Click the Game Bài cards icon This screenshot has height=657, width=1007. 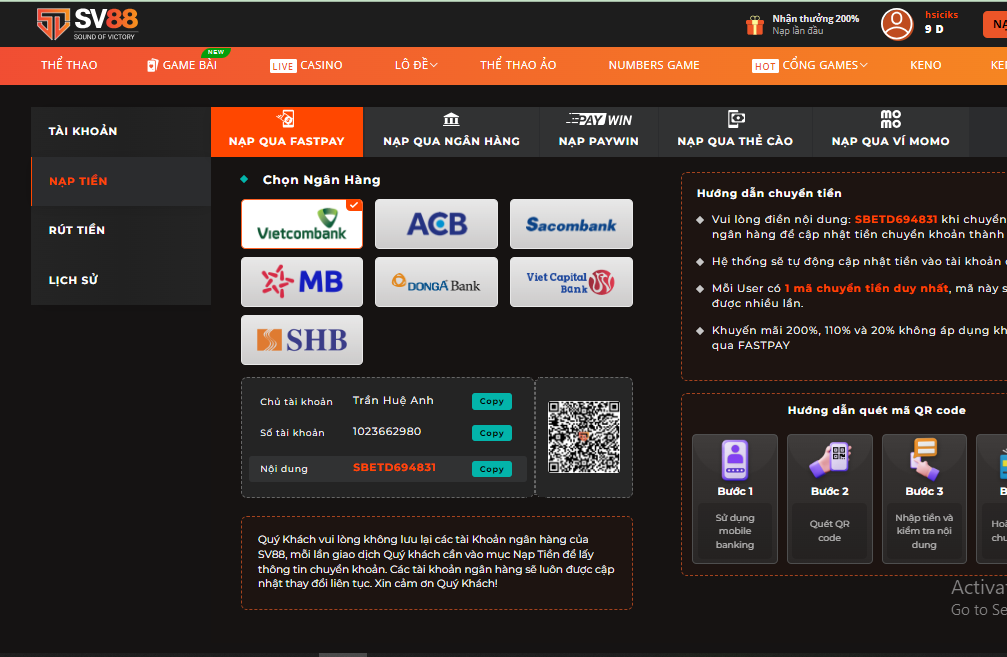pos(152,65)
